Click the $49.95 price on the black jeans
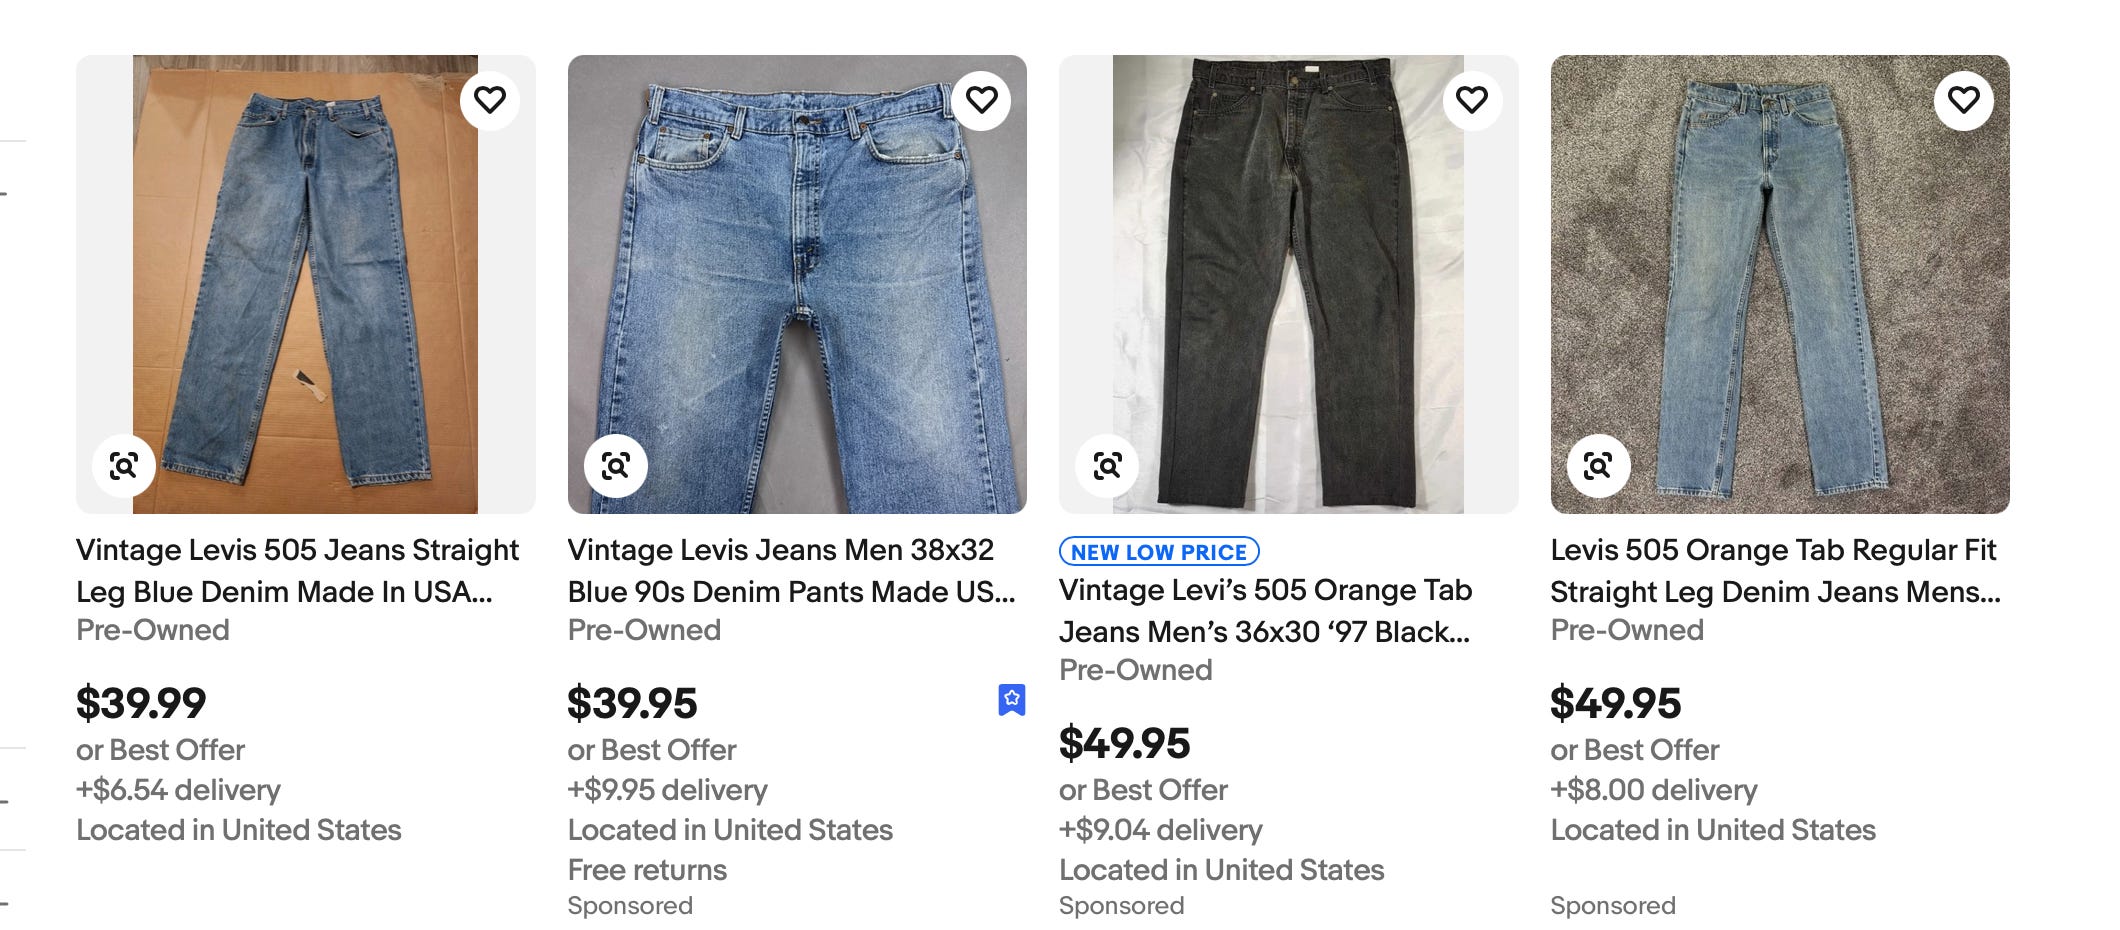The image size is (2120, 930). (x=1124, y=743)
